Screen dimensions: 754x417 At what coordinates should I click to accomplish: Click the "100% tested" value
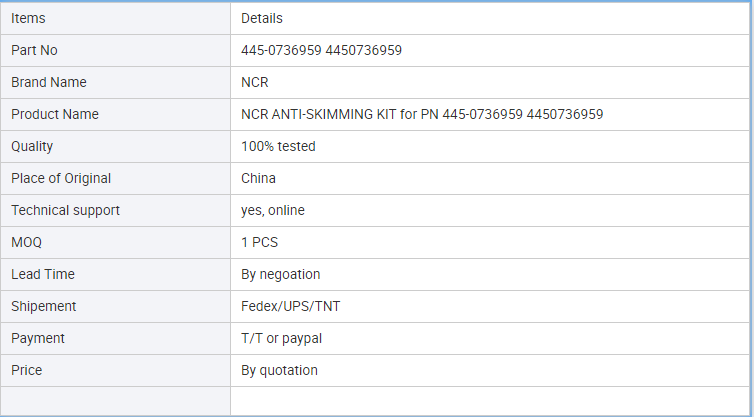click(278, 146)
